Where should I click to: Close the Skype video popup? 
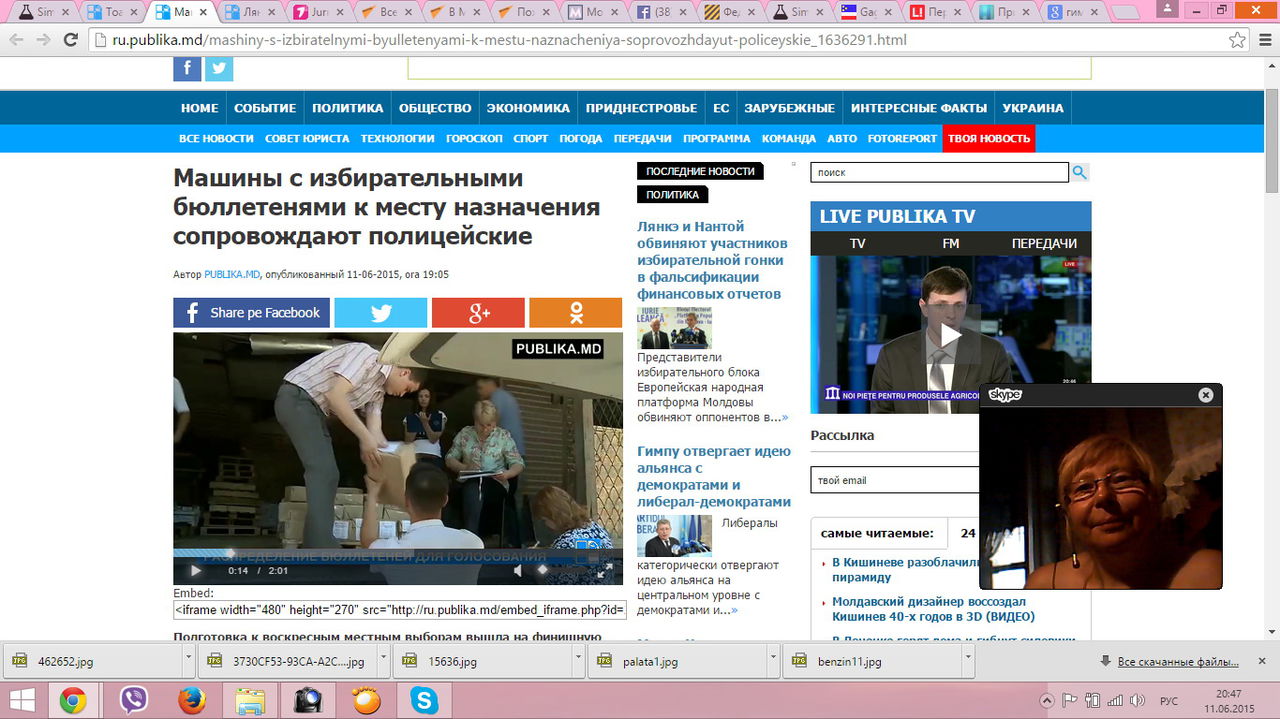pyautogui.click(x=1206, y=395)
